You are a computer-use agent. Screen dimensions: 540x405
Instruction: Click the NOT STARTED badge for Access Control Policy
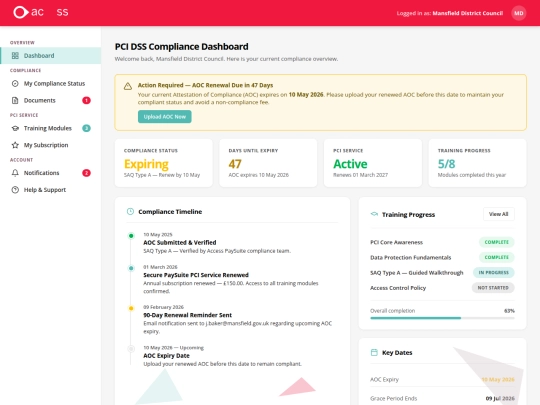click(493, 288)
